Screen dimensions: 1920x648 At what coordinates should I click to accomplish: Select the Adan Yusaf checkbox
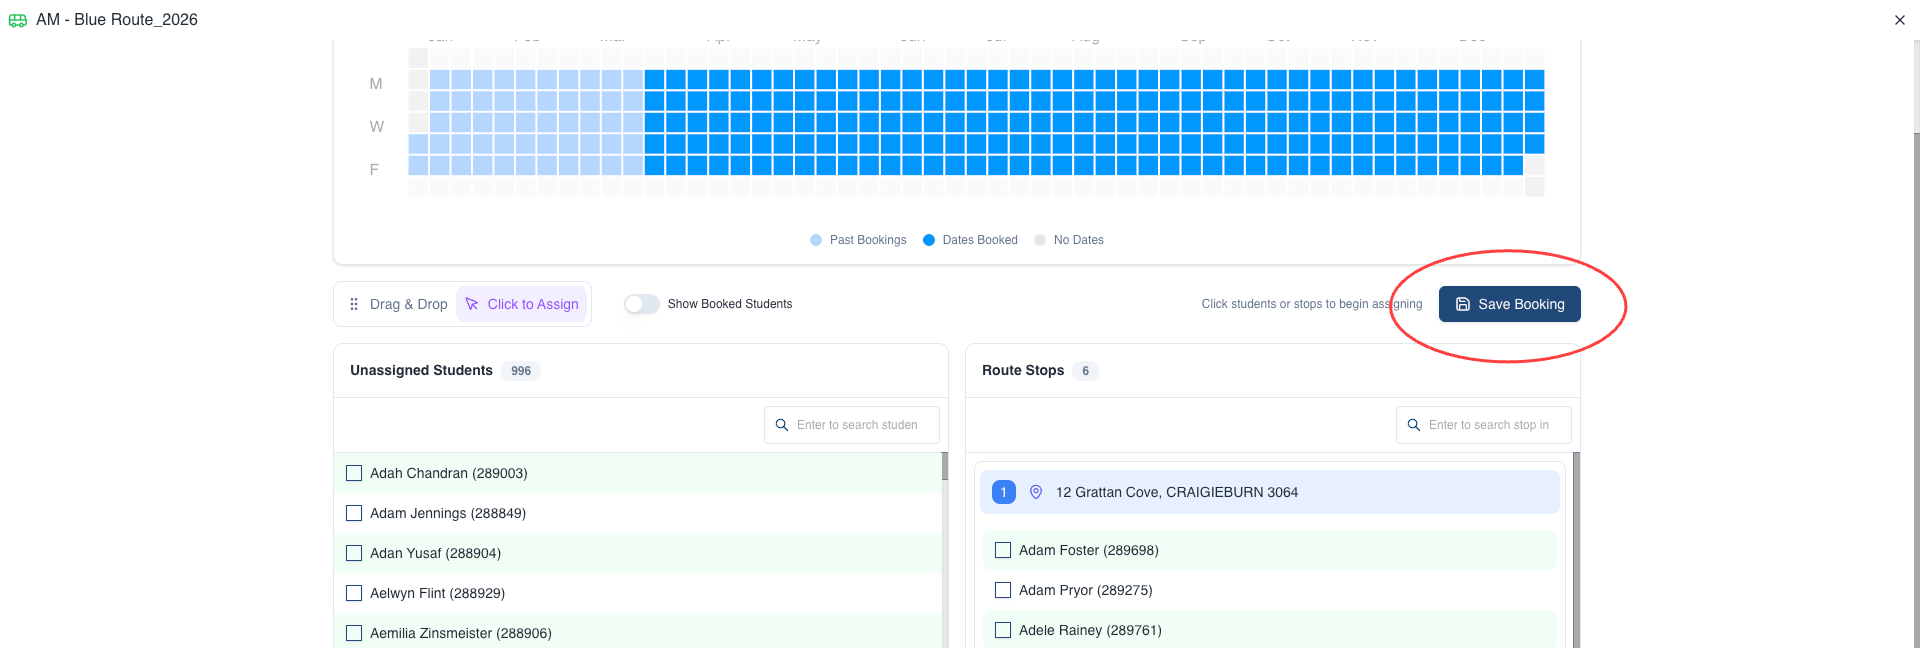[x=354, y=553]
